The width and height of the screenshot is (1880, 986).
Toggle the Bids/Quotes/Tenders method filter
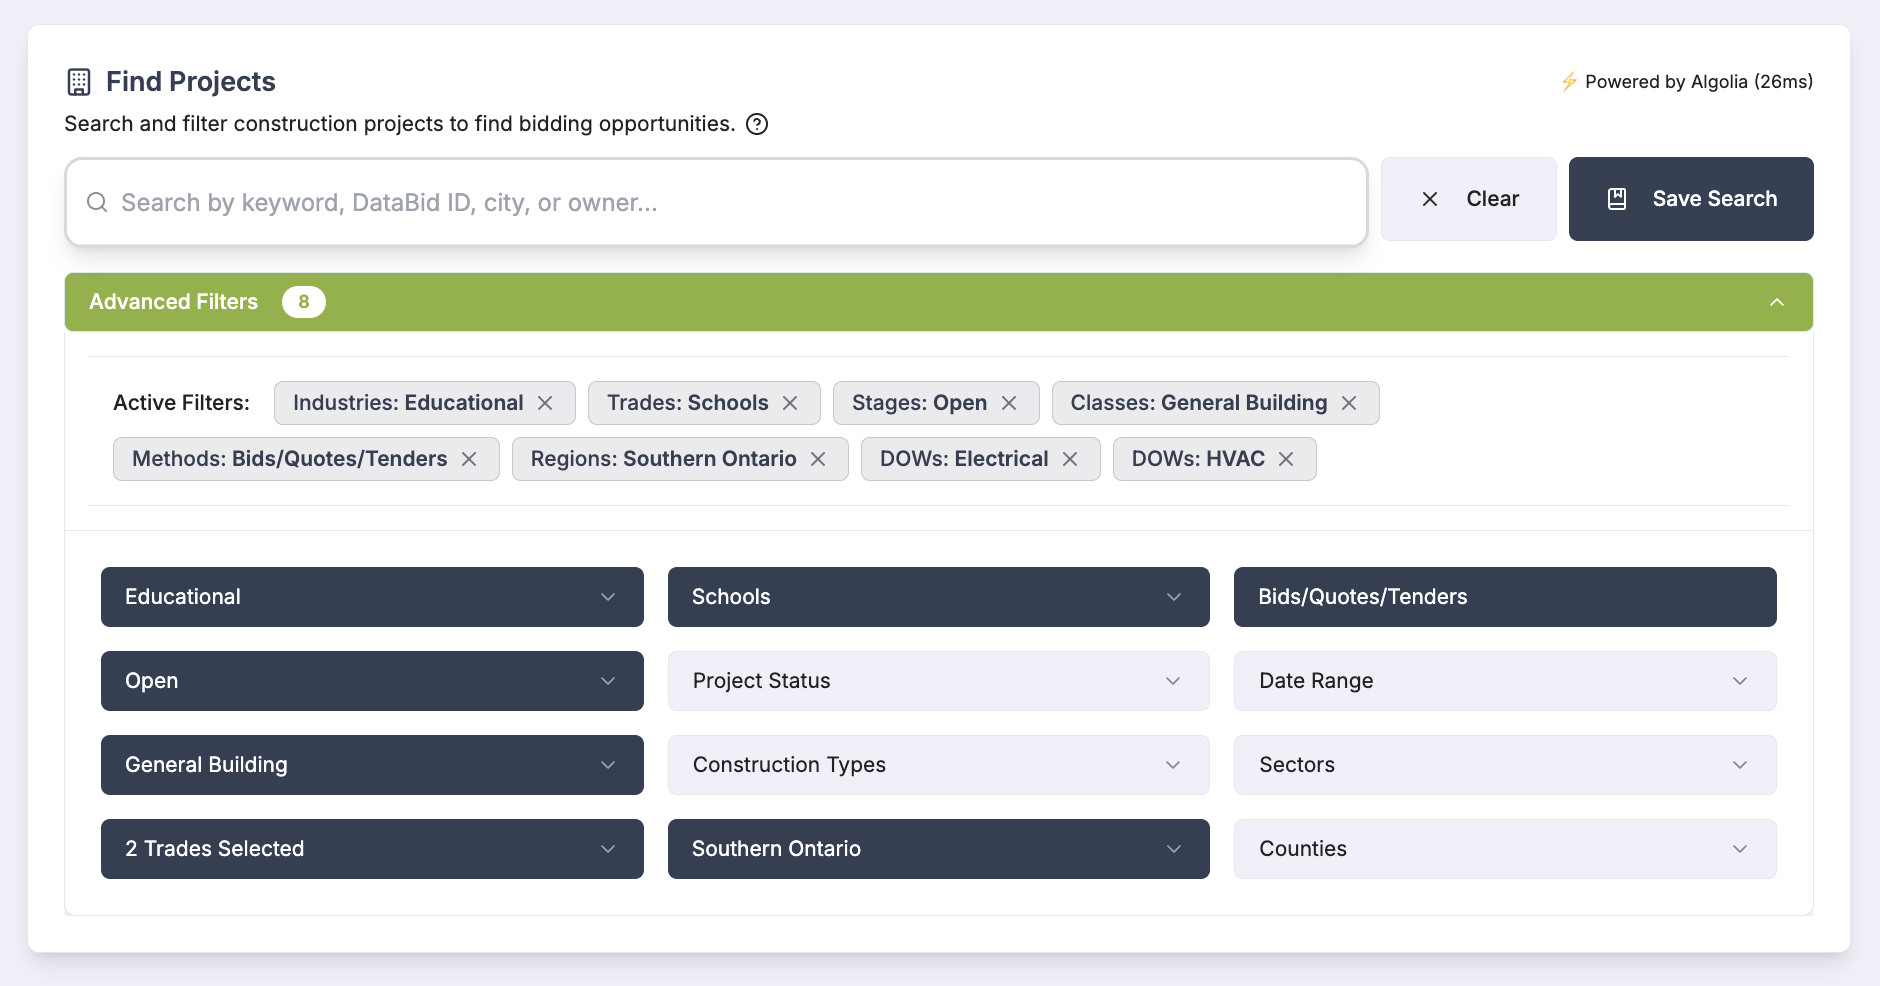[1505, 597]
